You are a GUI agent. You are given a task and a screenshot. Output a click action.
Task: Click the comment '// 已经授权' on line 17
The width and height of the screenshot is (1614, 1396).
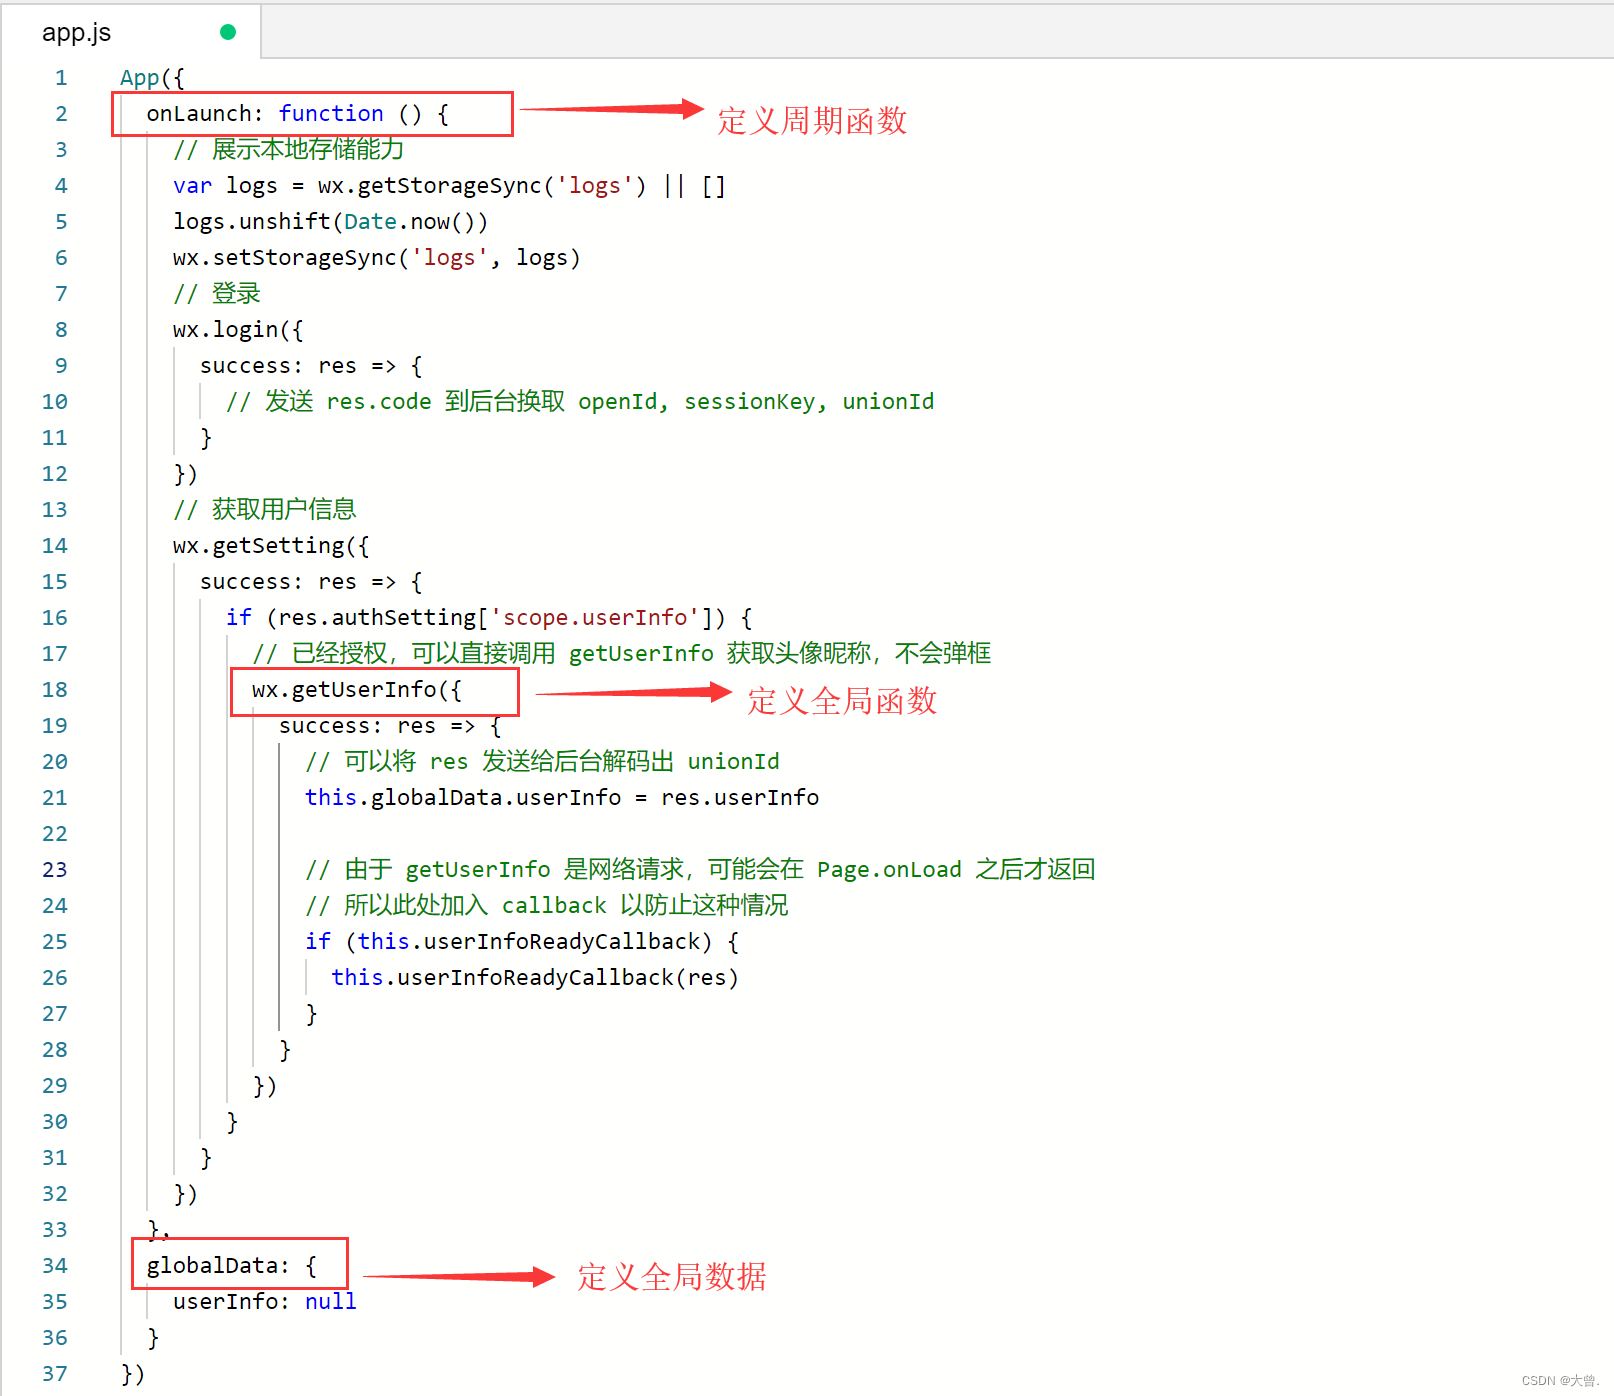621,654
